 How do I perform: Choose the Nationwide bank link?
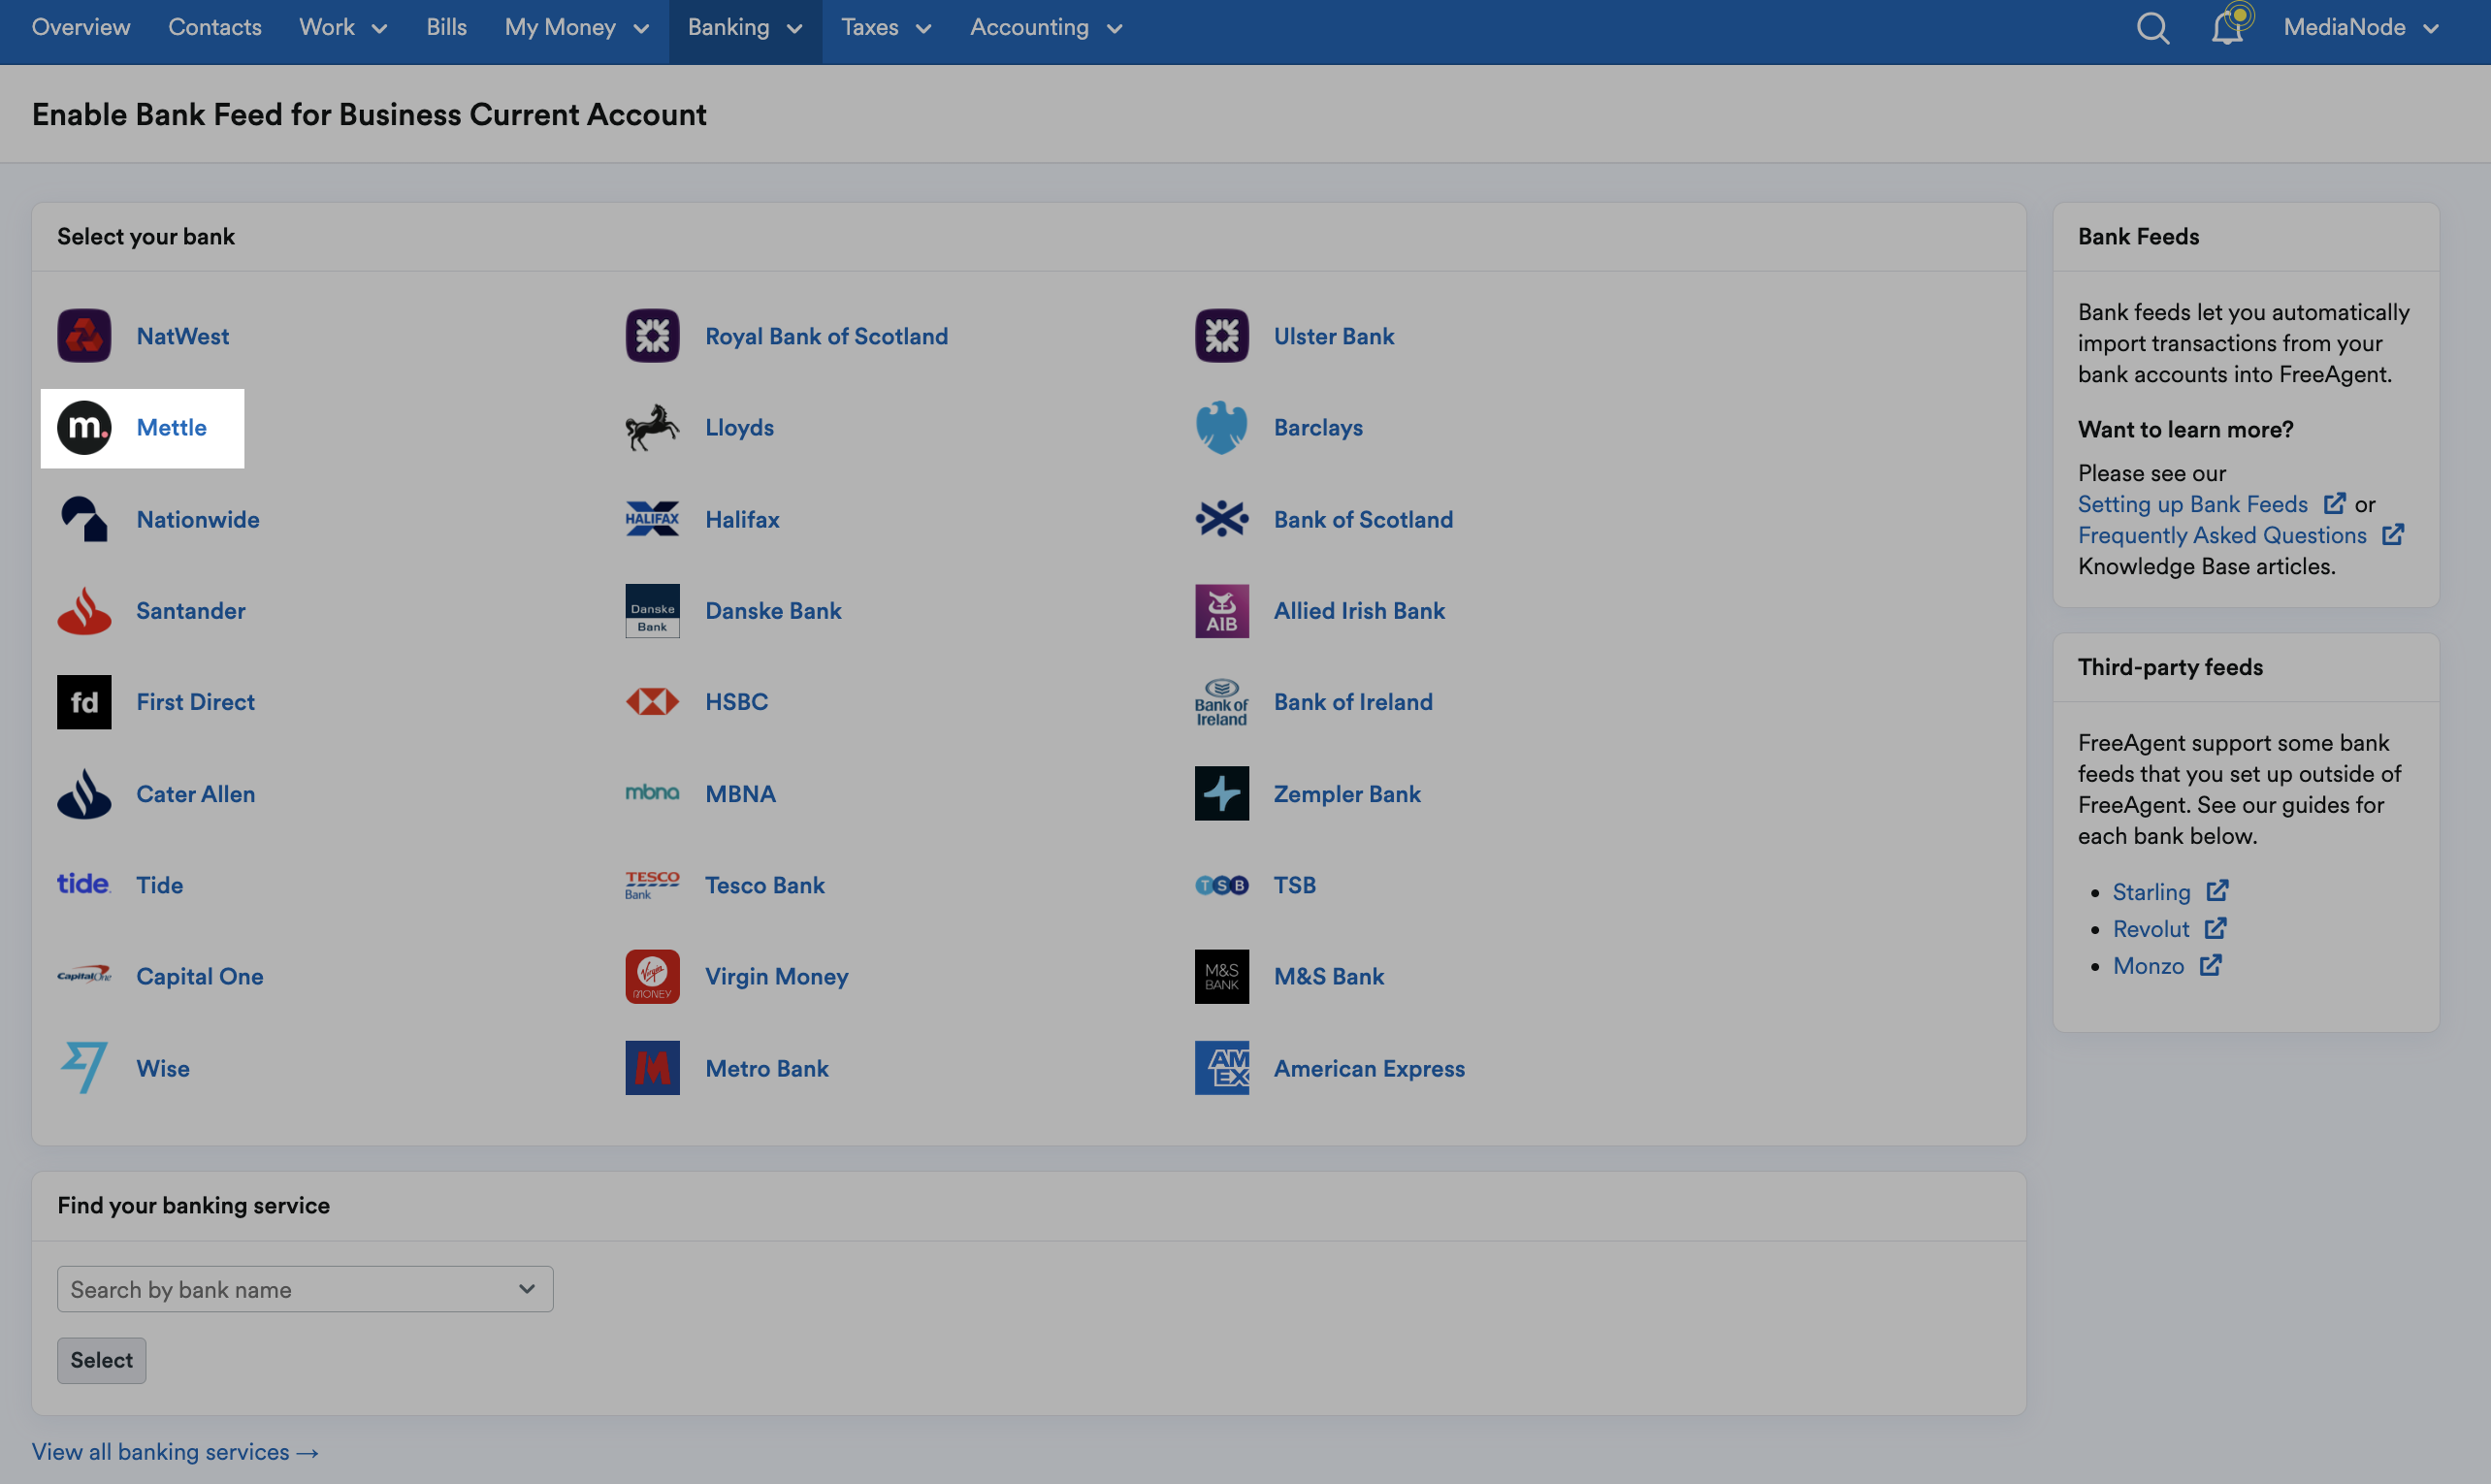click(198, 519)
